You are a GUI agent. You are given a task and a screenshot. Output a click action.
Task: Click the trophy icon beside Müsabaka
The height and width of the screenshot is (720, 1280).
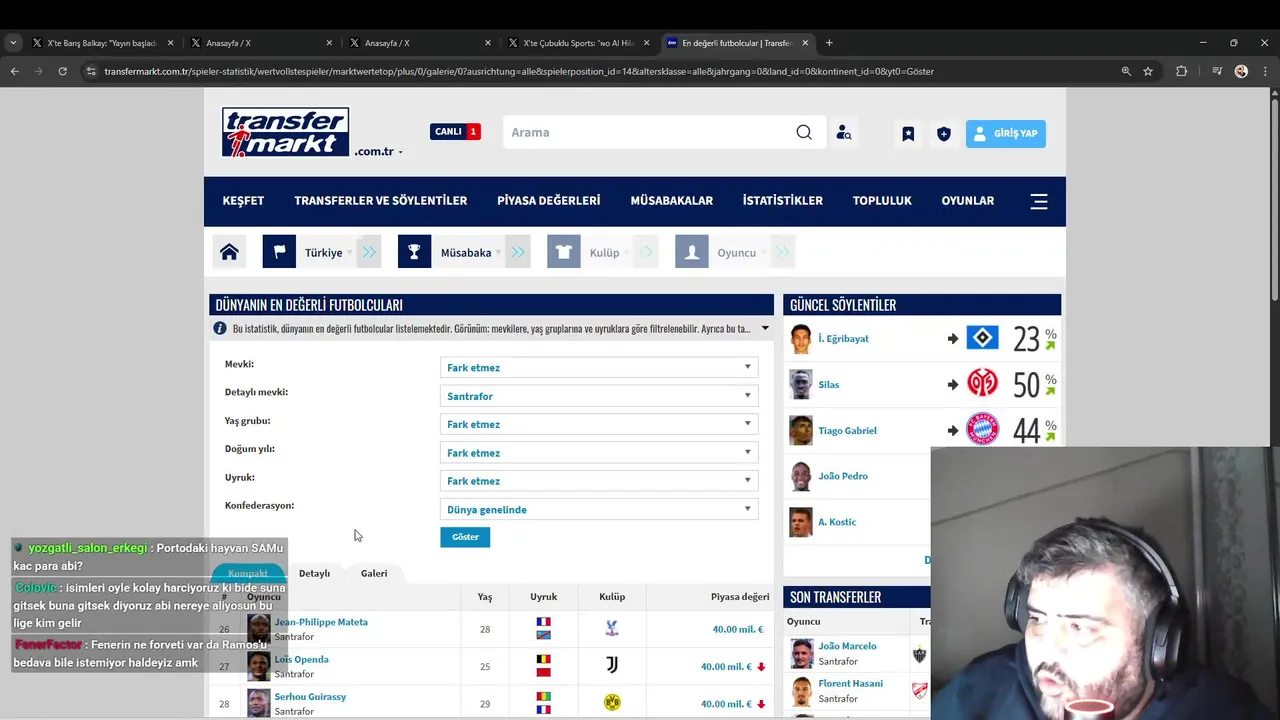pyautogui.click(x=414, y=252)
